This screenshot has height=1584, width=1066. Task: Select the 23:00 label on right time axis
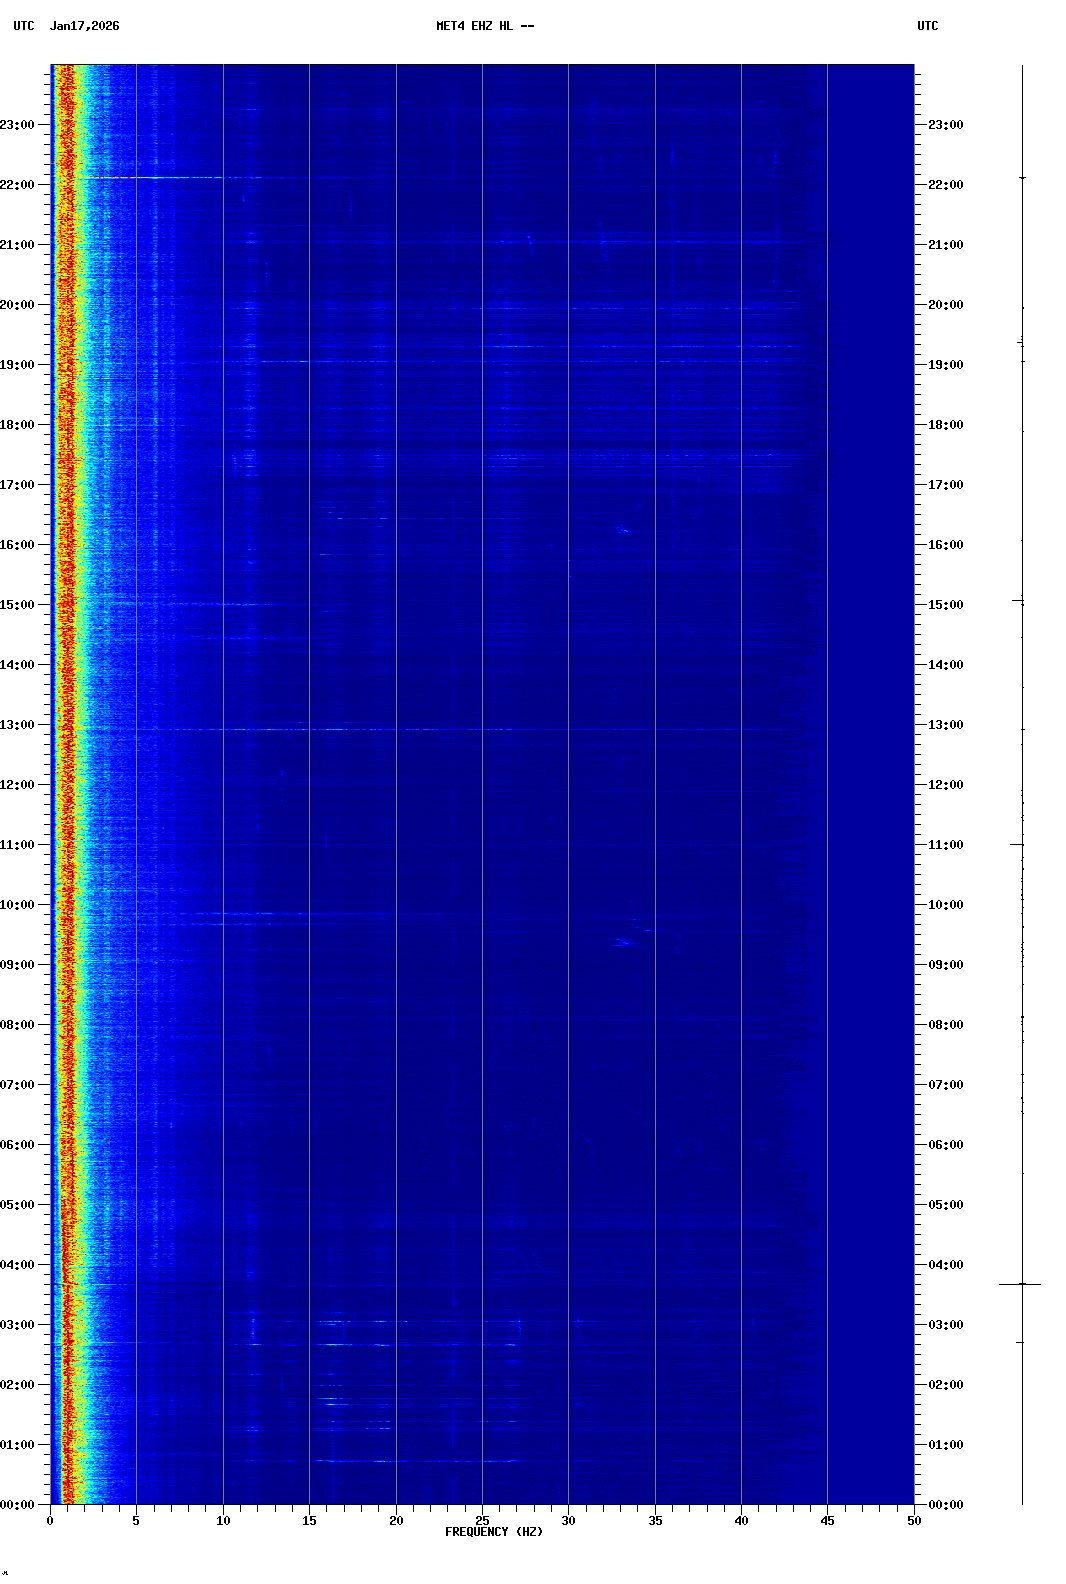click(945, 125)
